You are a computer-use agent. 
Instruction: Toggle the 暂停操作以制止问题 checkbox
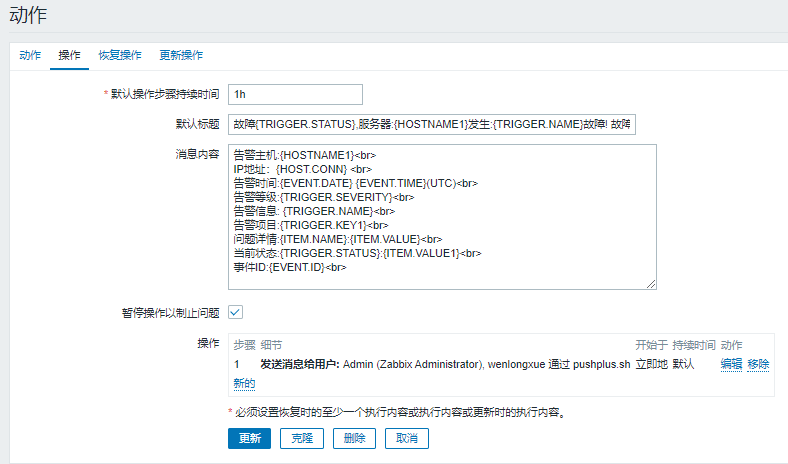point(236,312)
